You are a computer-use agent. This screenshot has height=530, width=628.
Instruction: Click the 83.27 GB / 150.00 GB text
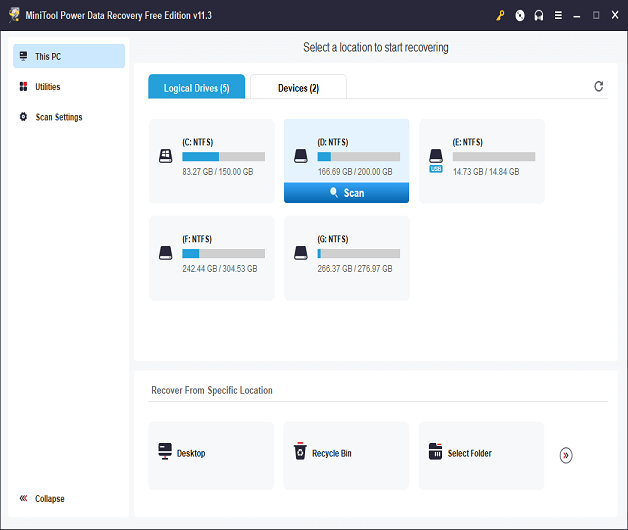(217, 171)
